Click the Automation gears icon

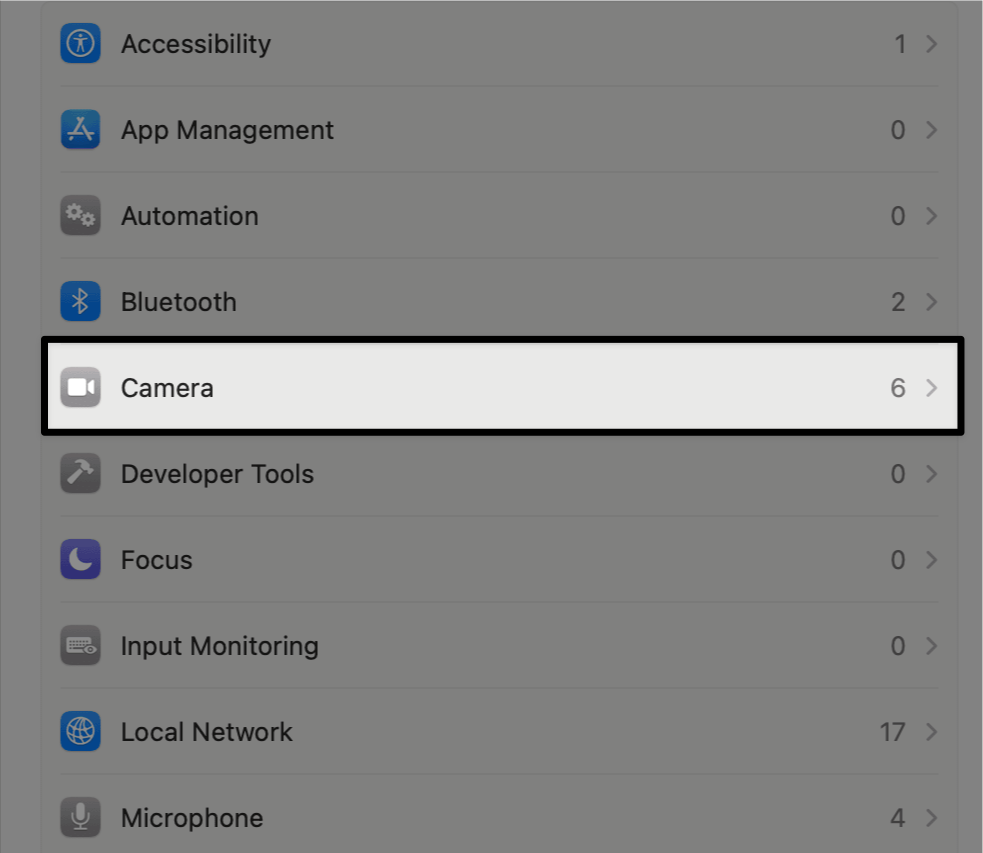(x=80, y=215)
